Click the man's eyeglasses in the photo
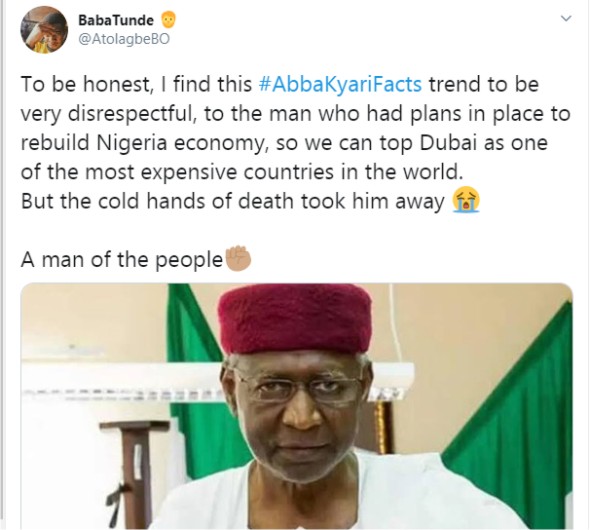The height and width of the screenshot is (530, 590). pyautogui.click(x=297, y=387)
